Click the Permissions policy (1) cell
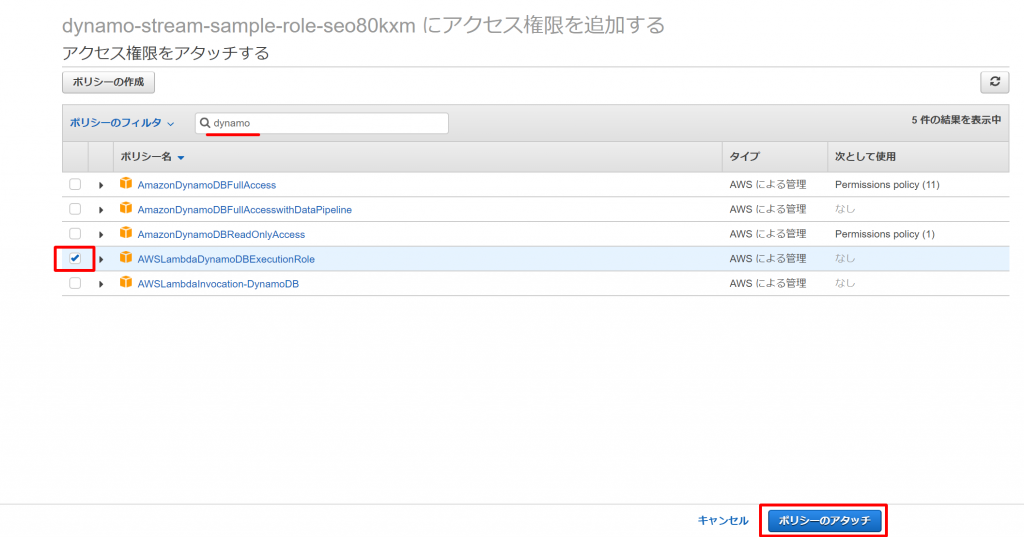The image size is (1024, 537). 884,235
